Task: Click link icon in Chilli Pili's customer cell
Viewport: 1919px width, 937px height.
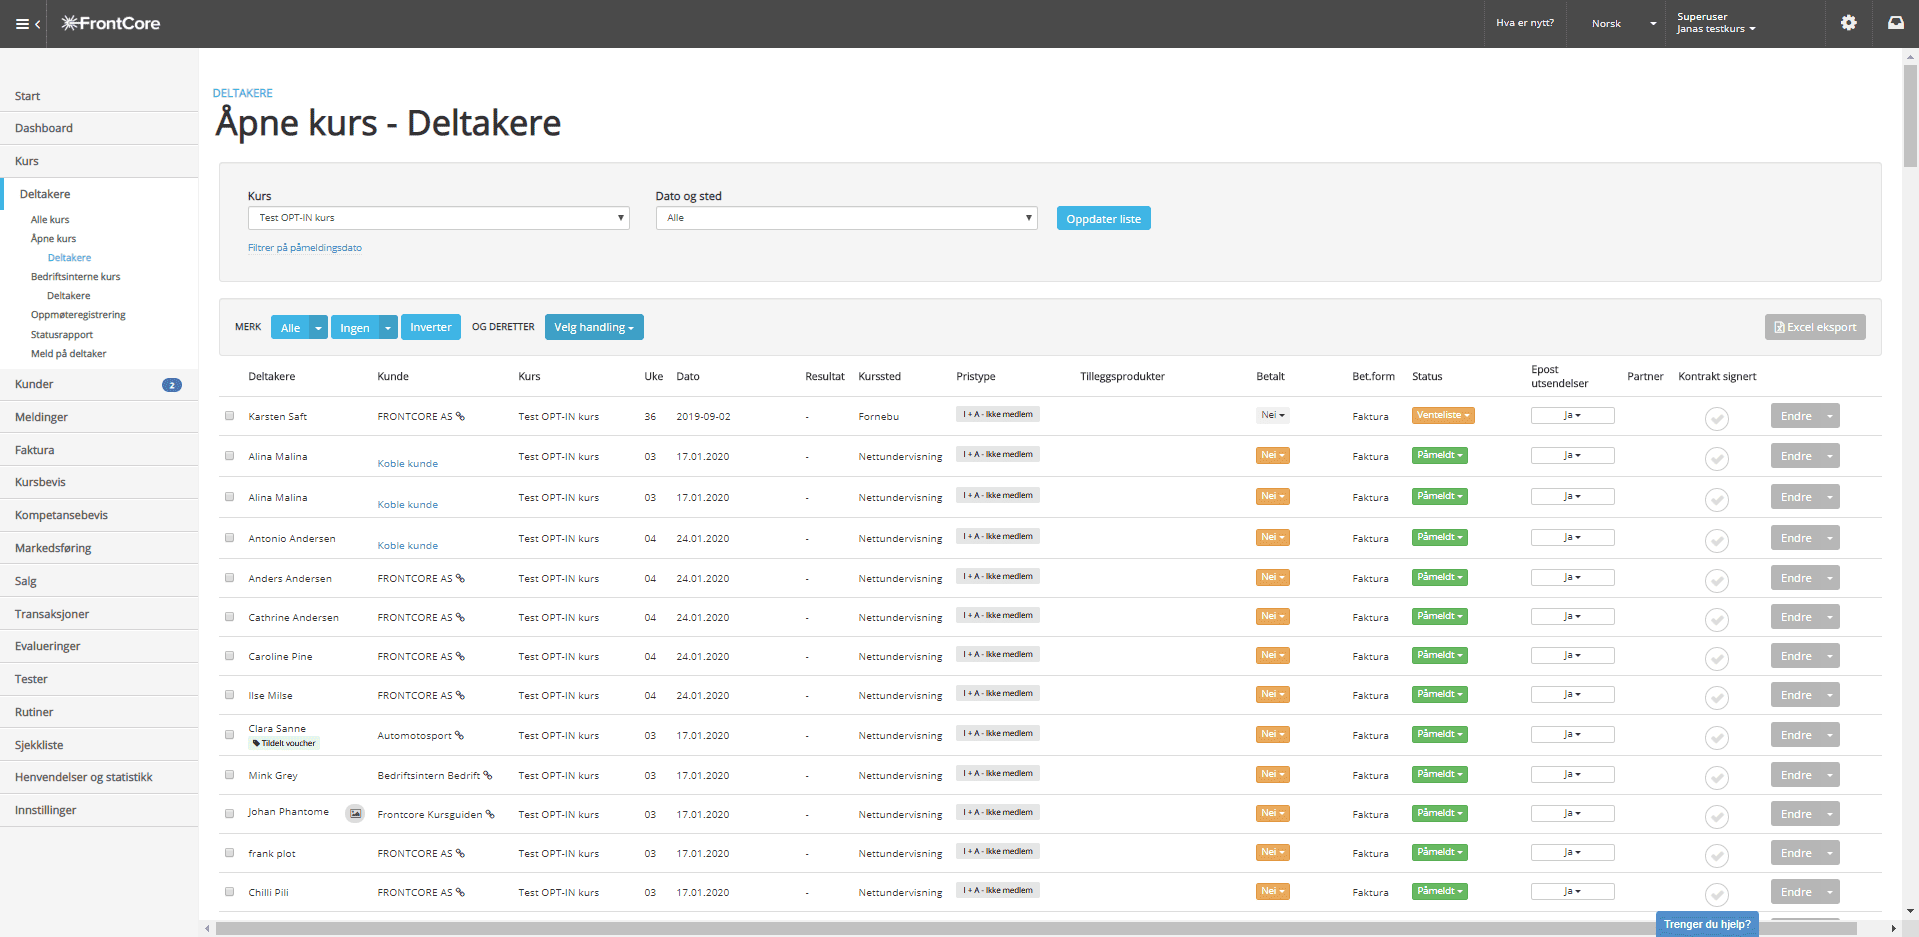Action: pyautogui.click(x=460, y=892)
